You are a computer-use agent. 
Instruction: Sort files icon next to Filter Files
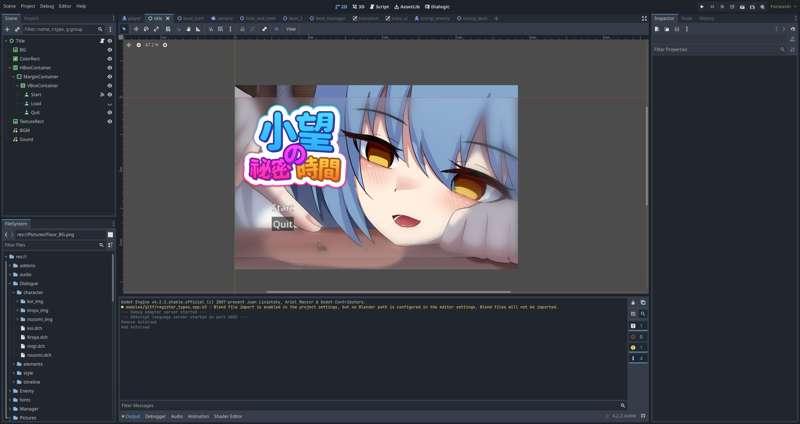pyautogui.click(x=110, y=245)
